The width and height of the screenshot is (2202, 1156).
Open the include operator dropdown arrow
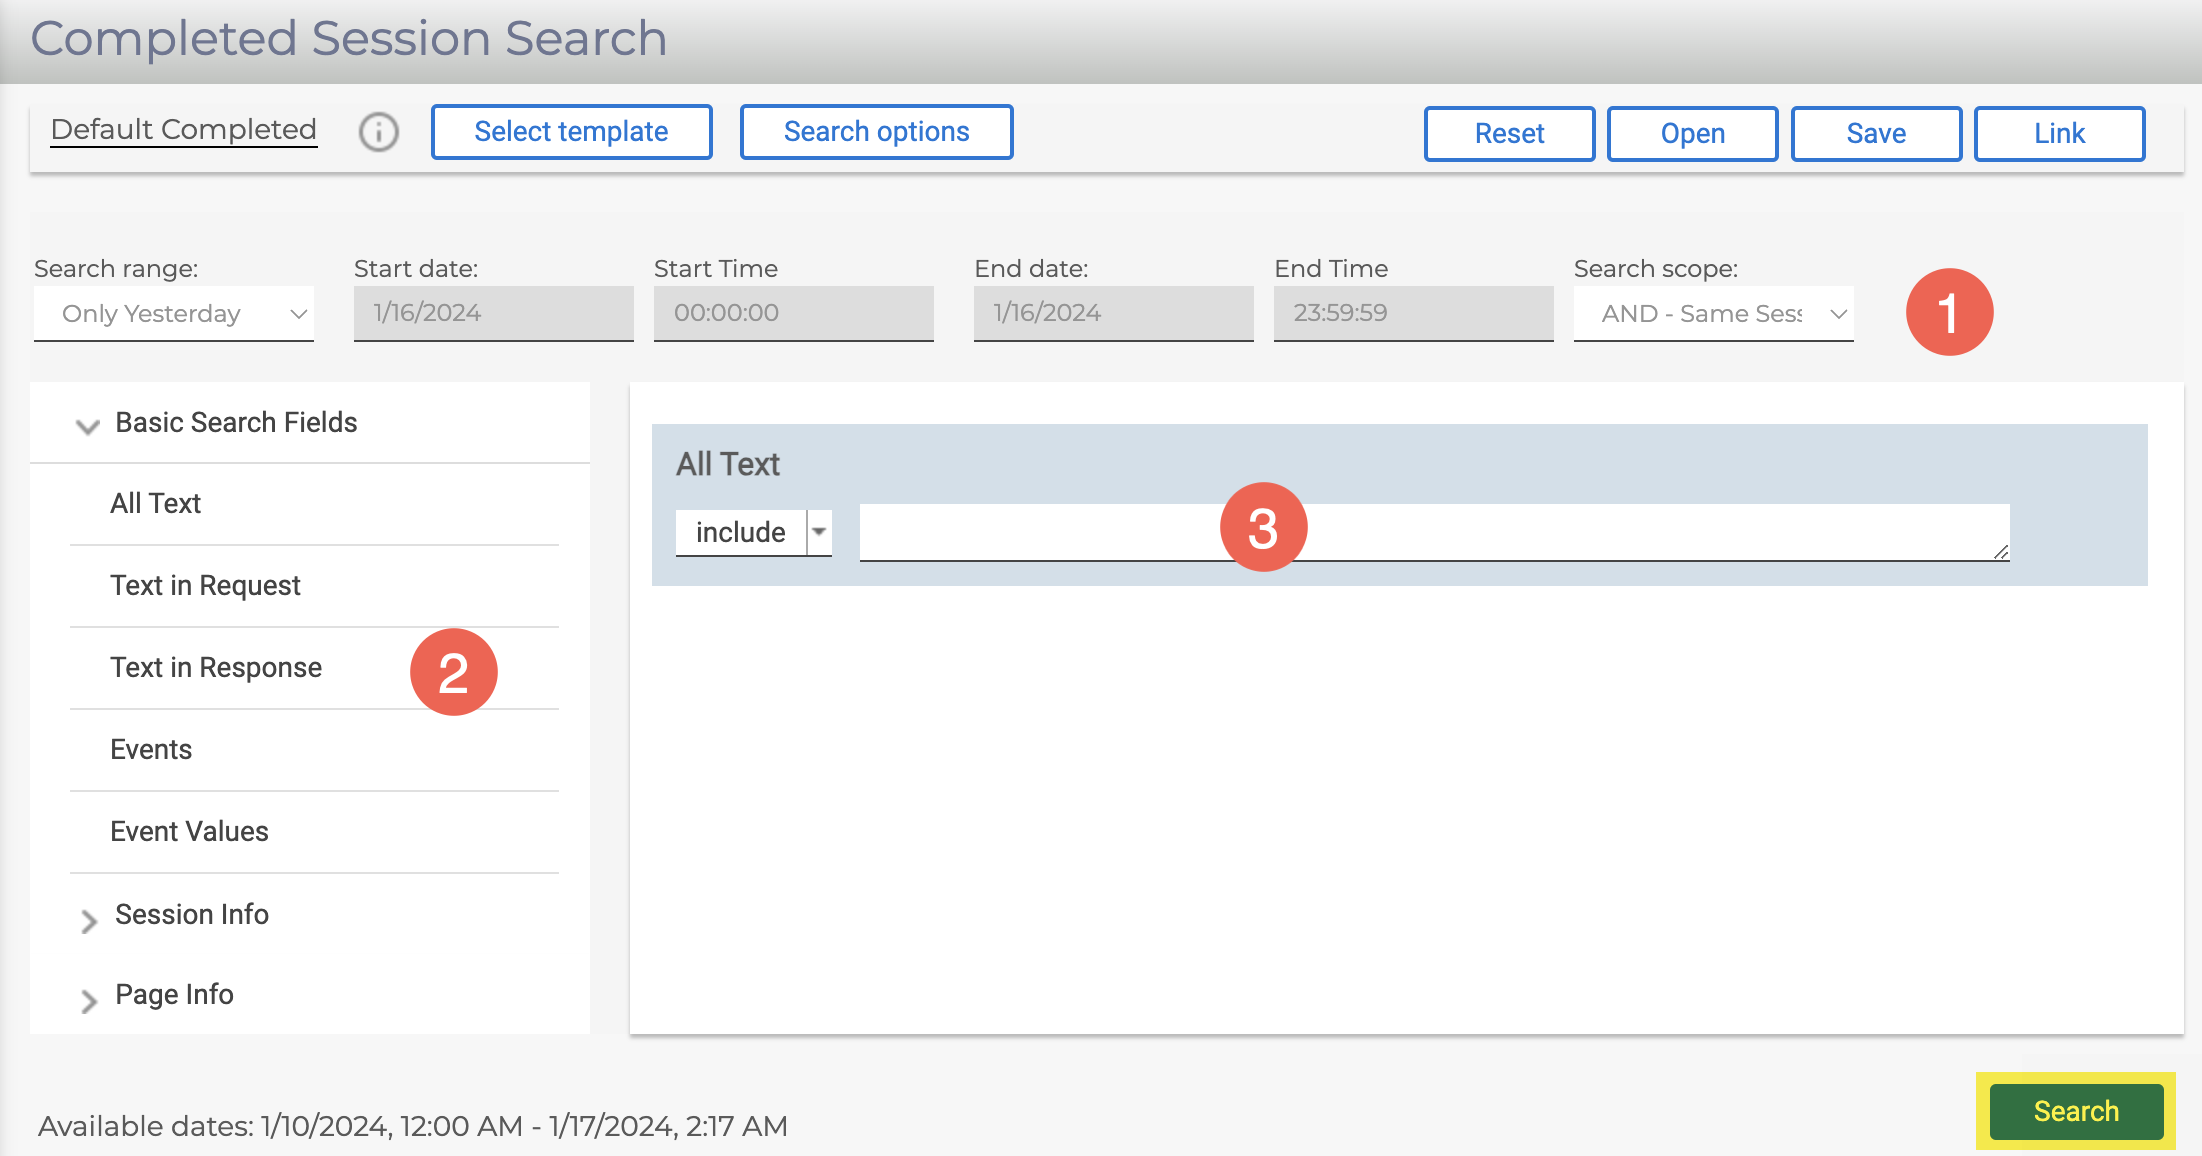[x=819, y=532]
